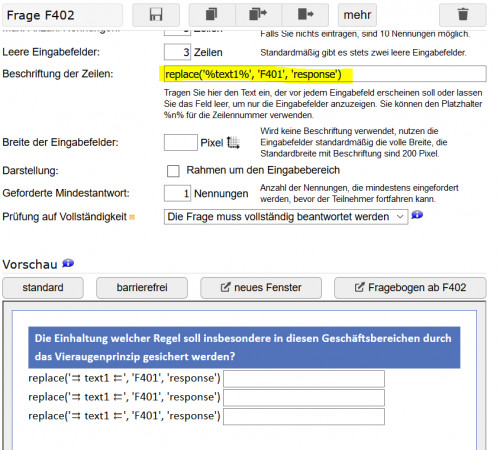The height and width of the screenshot is (450, 500).
Task: Open preview in neues Fenster
Action: (x=261, y=288)
